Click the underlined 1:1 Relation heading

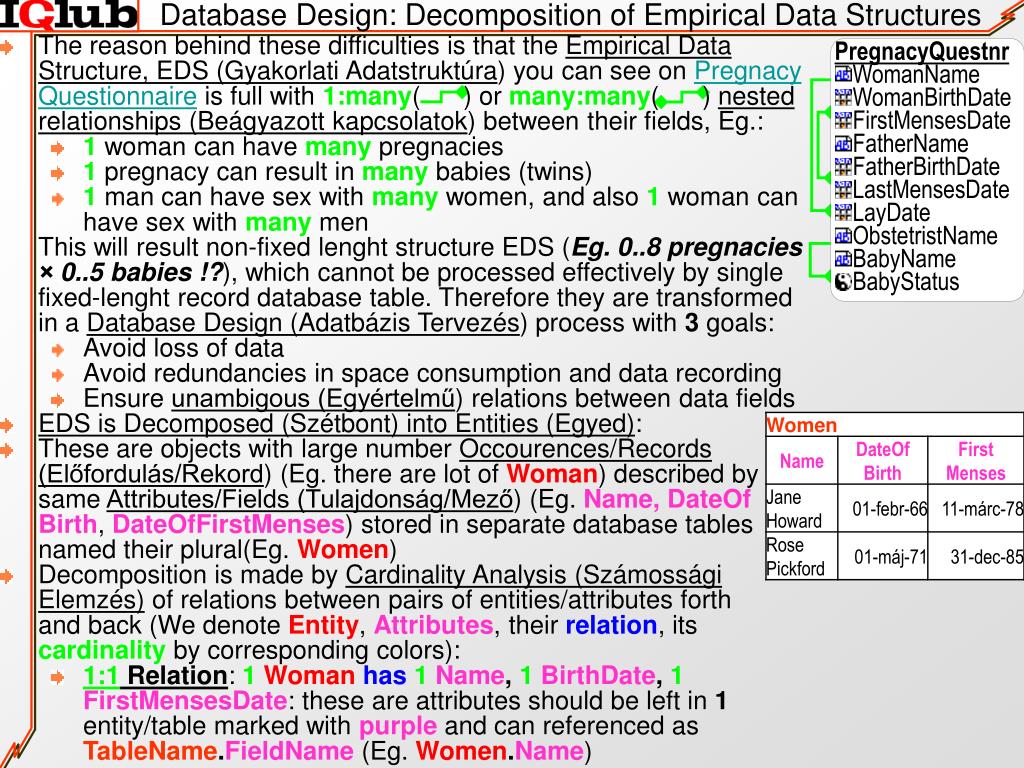[x=155, y=675]
